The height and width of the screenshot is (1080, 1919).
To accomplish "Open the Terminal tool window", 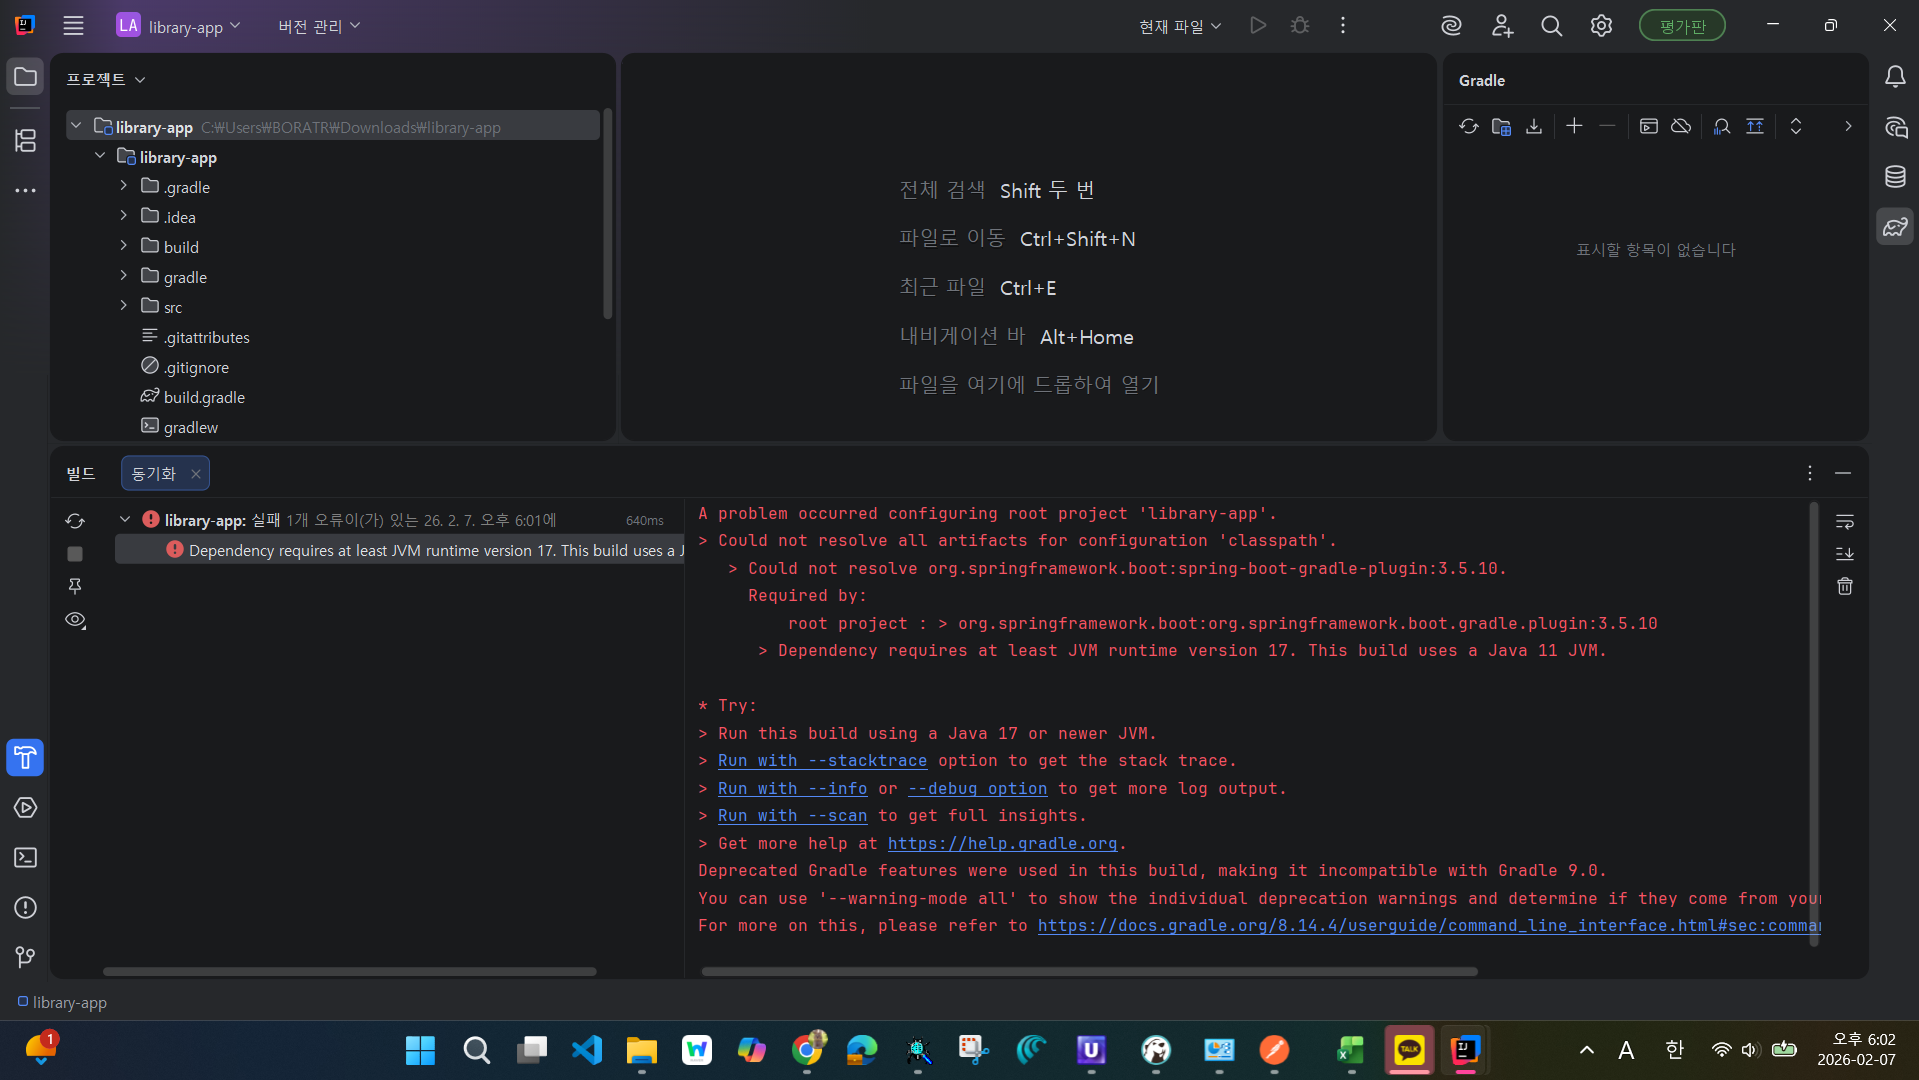I will coord(25,858).
